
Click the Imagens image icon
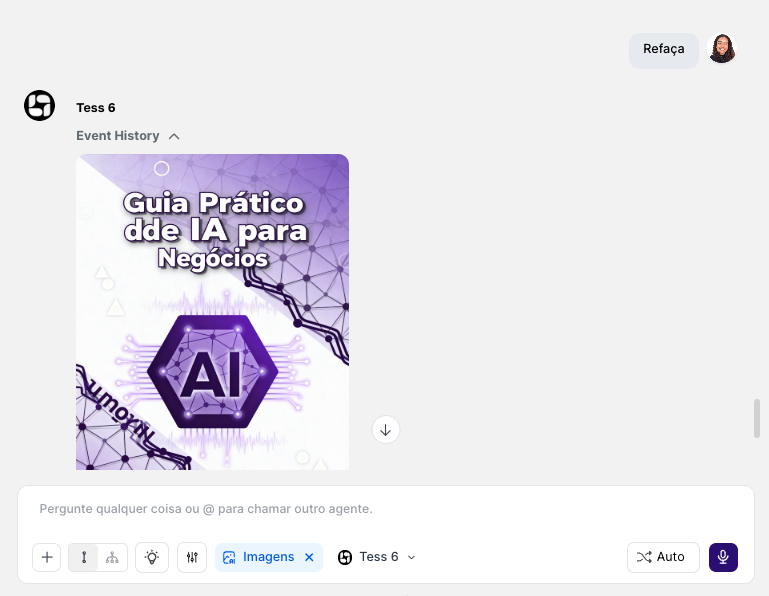pyautogui.click(x=229, y=557)
